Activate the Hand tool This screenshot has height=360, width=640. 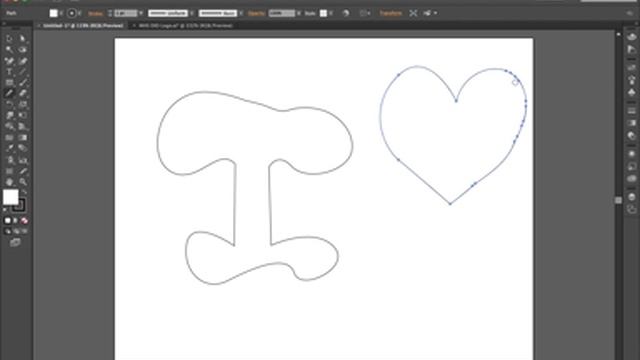point(9,182)
